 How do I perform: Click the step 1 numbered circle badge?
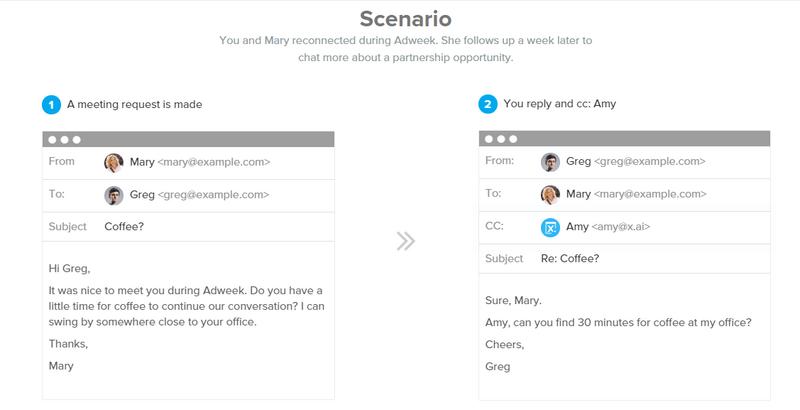point(51,104)
